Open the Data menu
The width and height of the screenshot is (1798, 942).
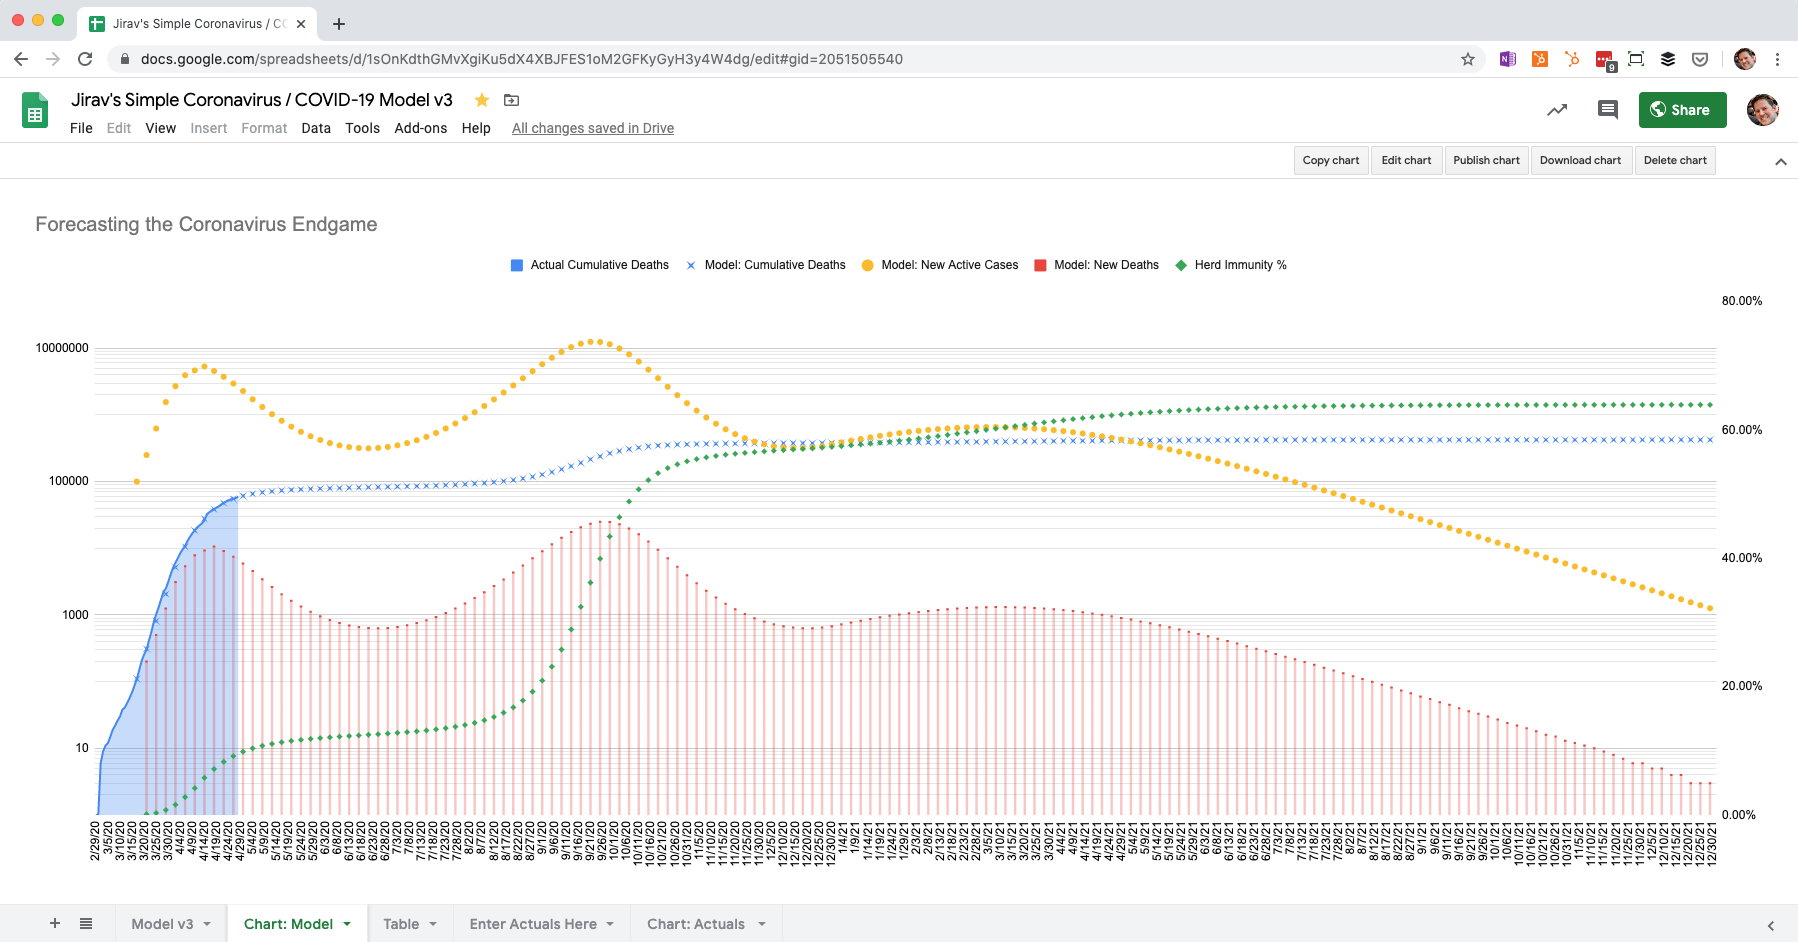coord(316,128)
